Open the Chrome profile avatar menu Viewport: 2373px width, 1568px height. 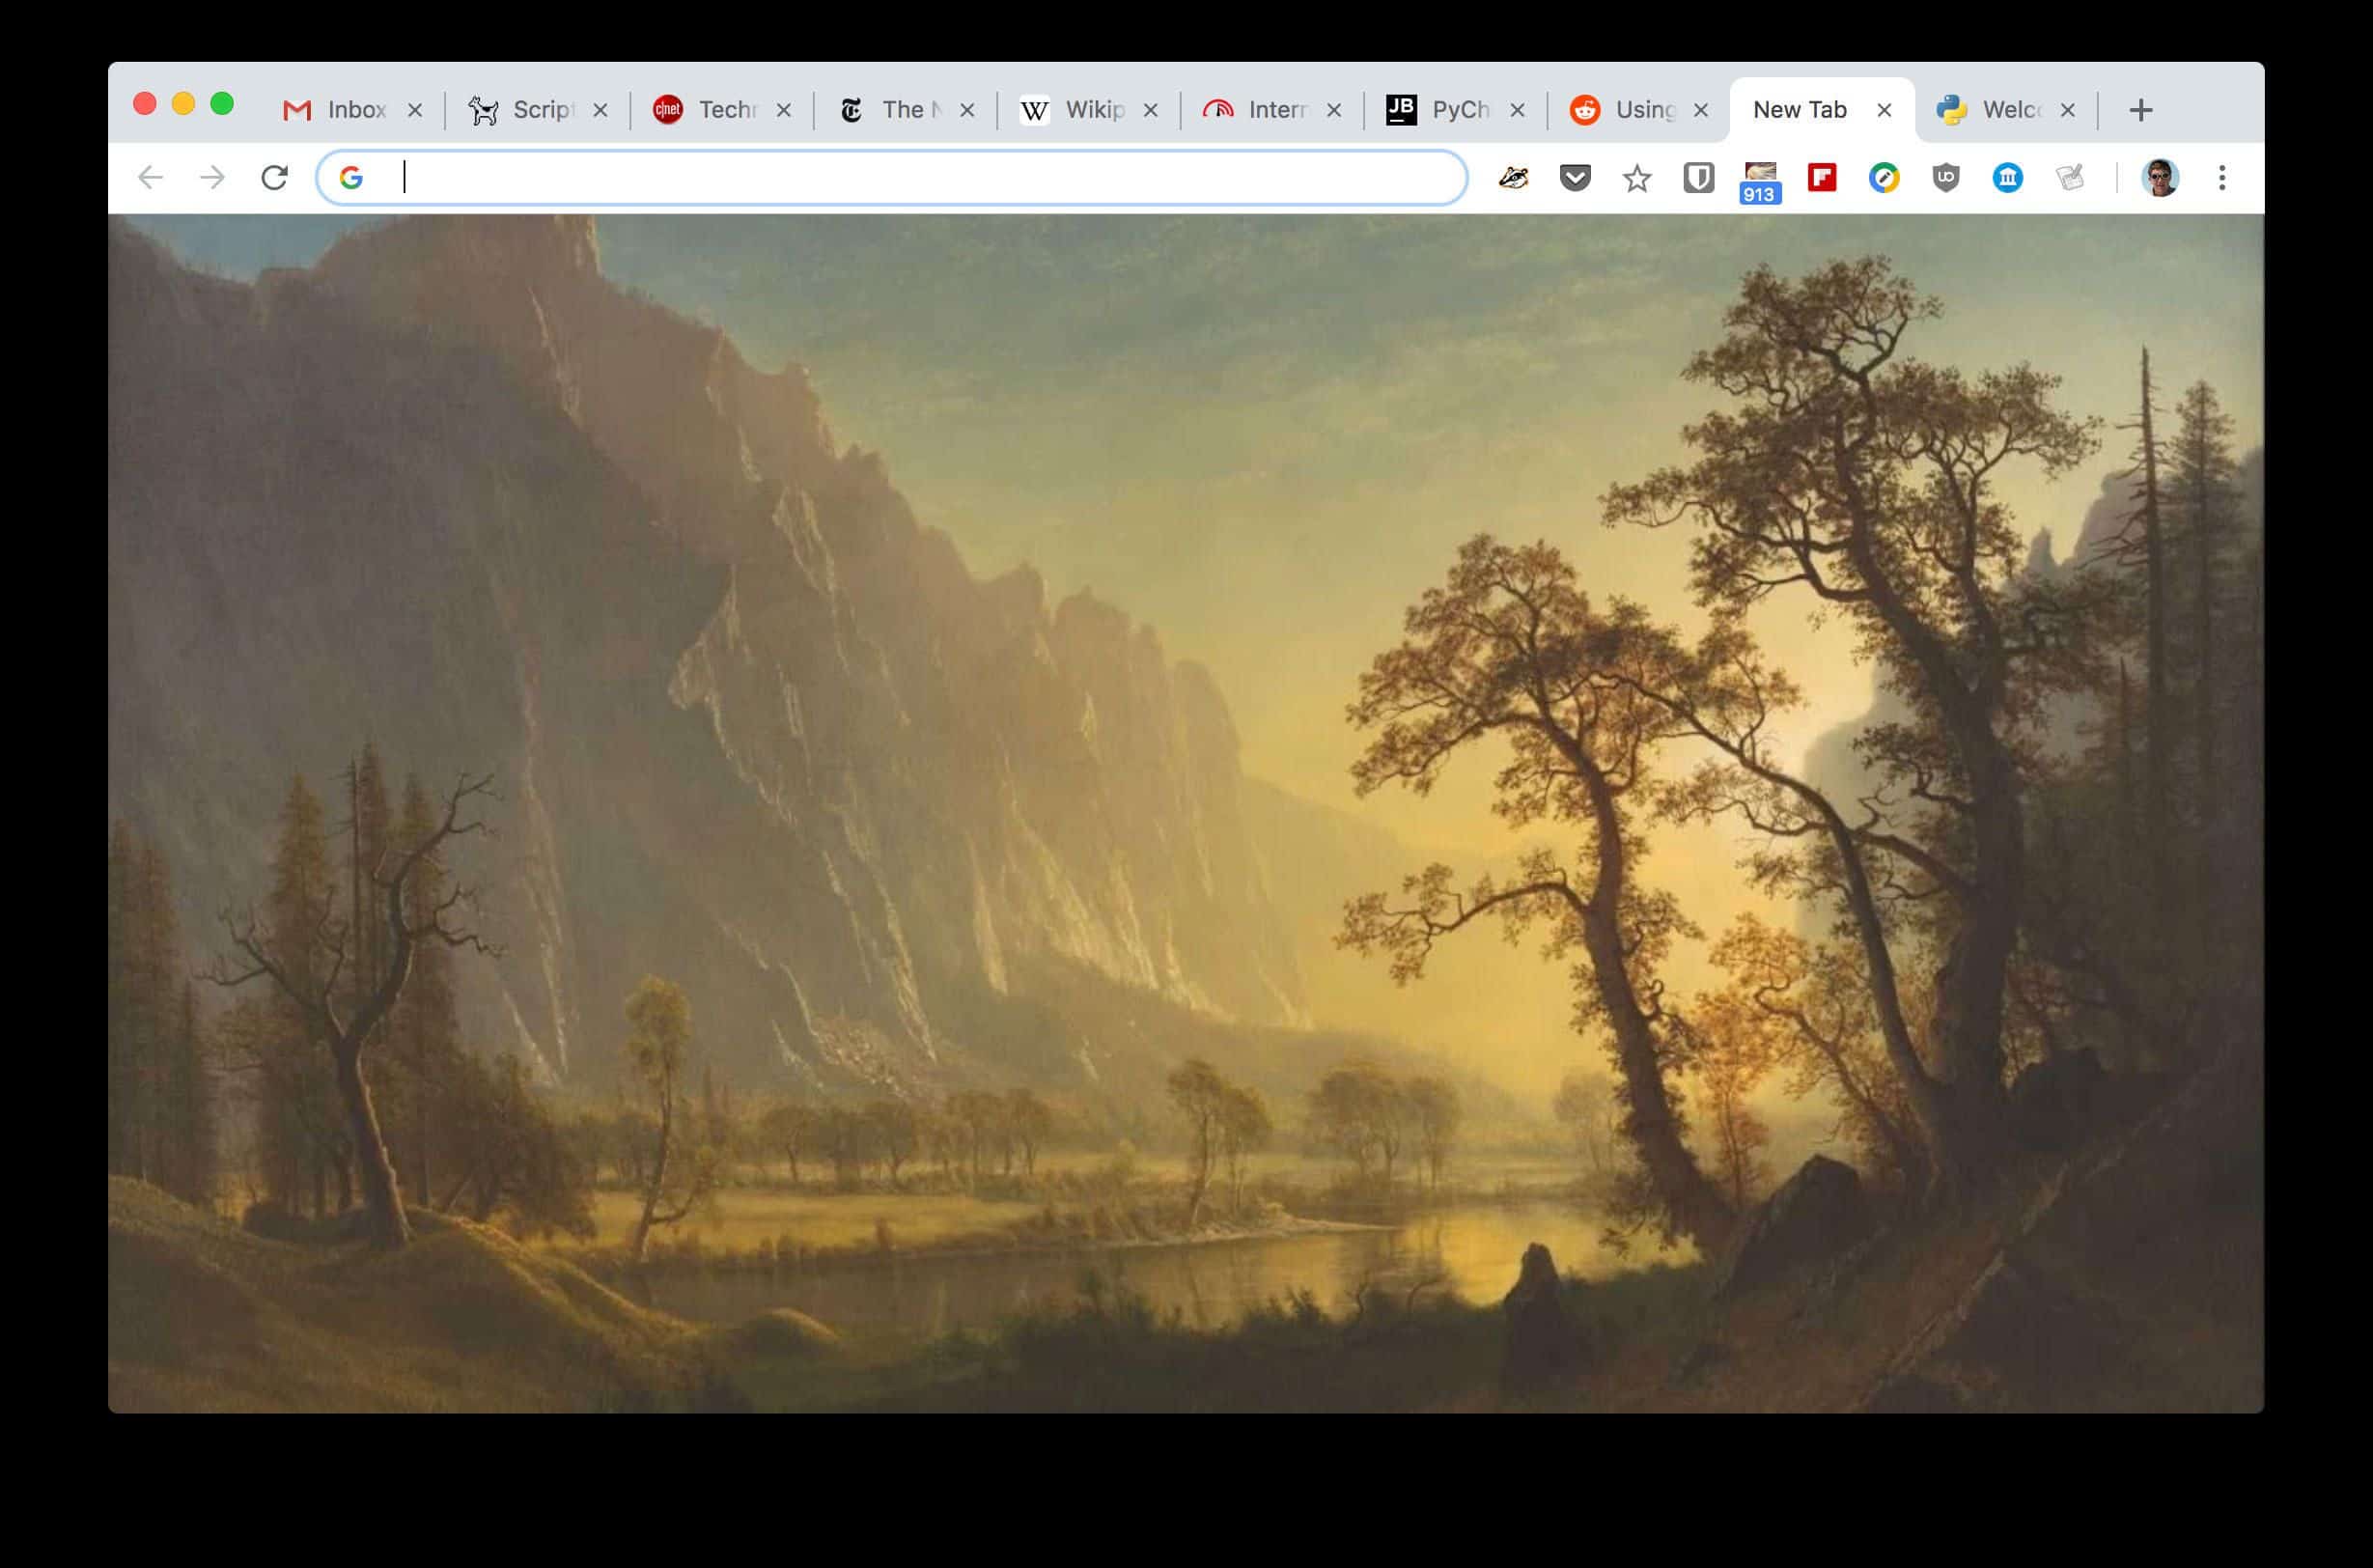(2161, 177)
